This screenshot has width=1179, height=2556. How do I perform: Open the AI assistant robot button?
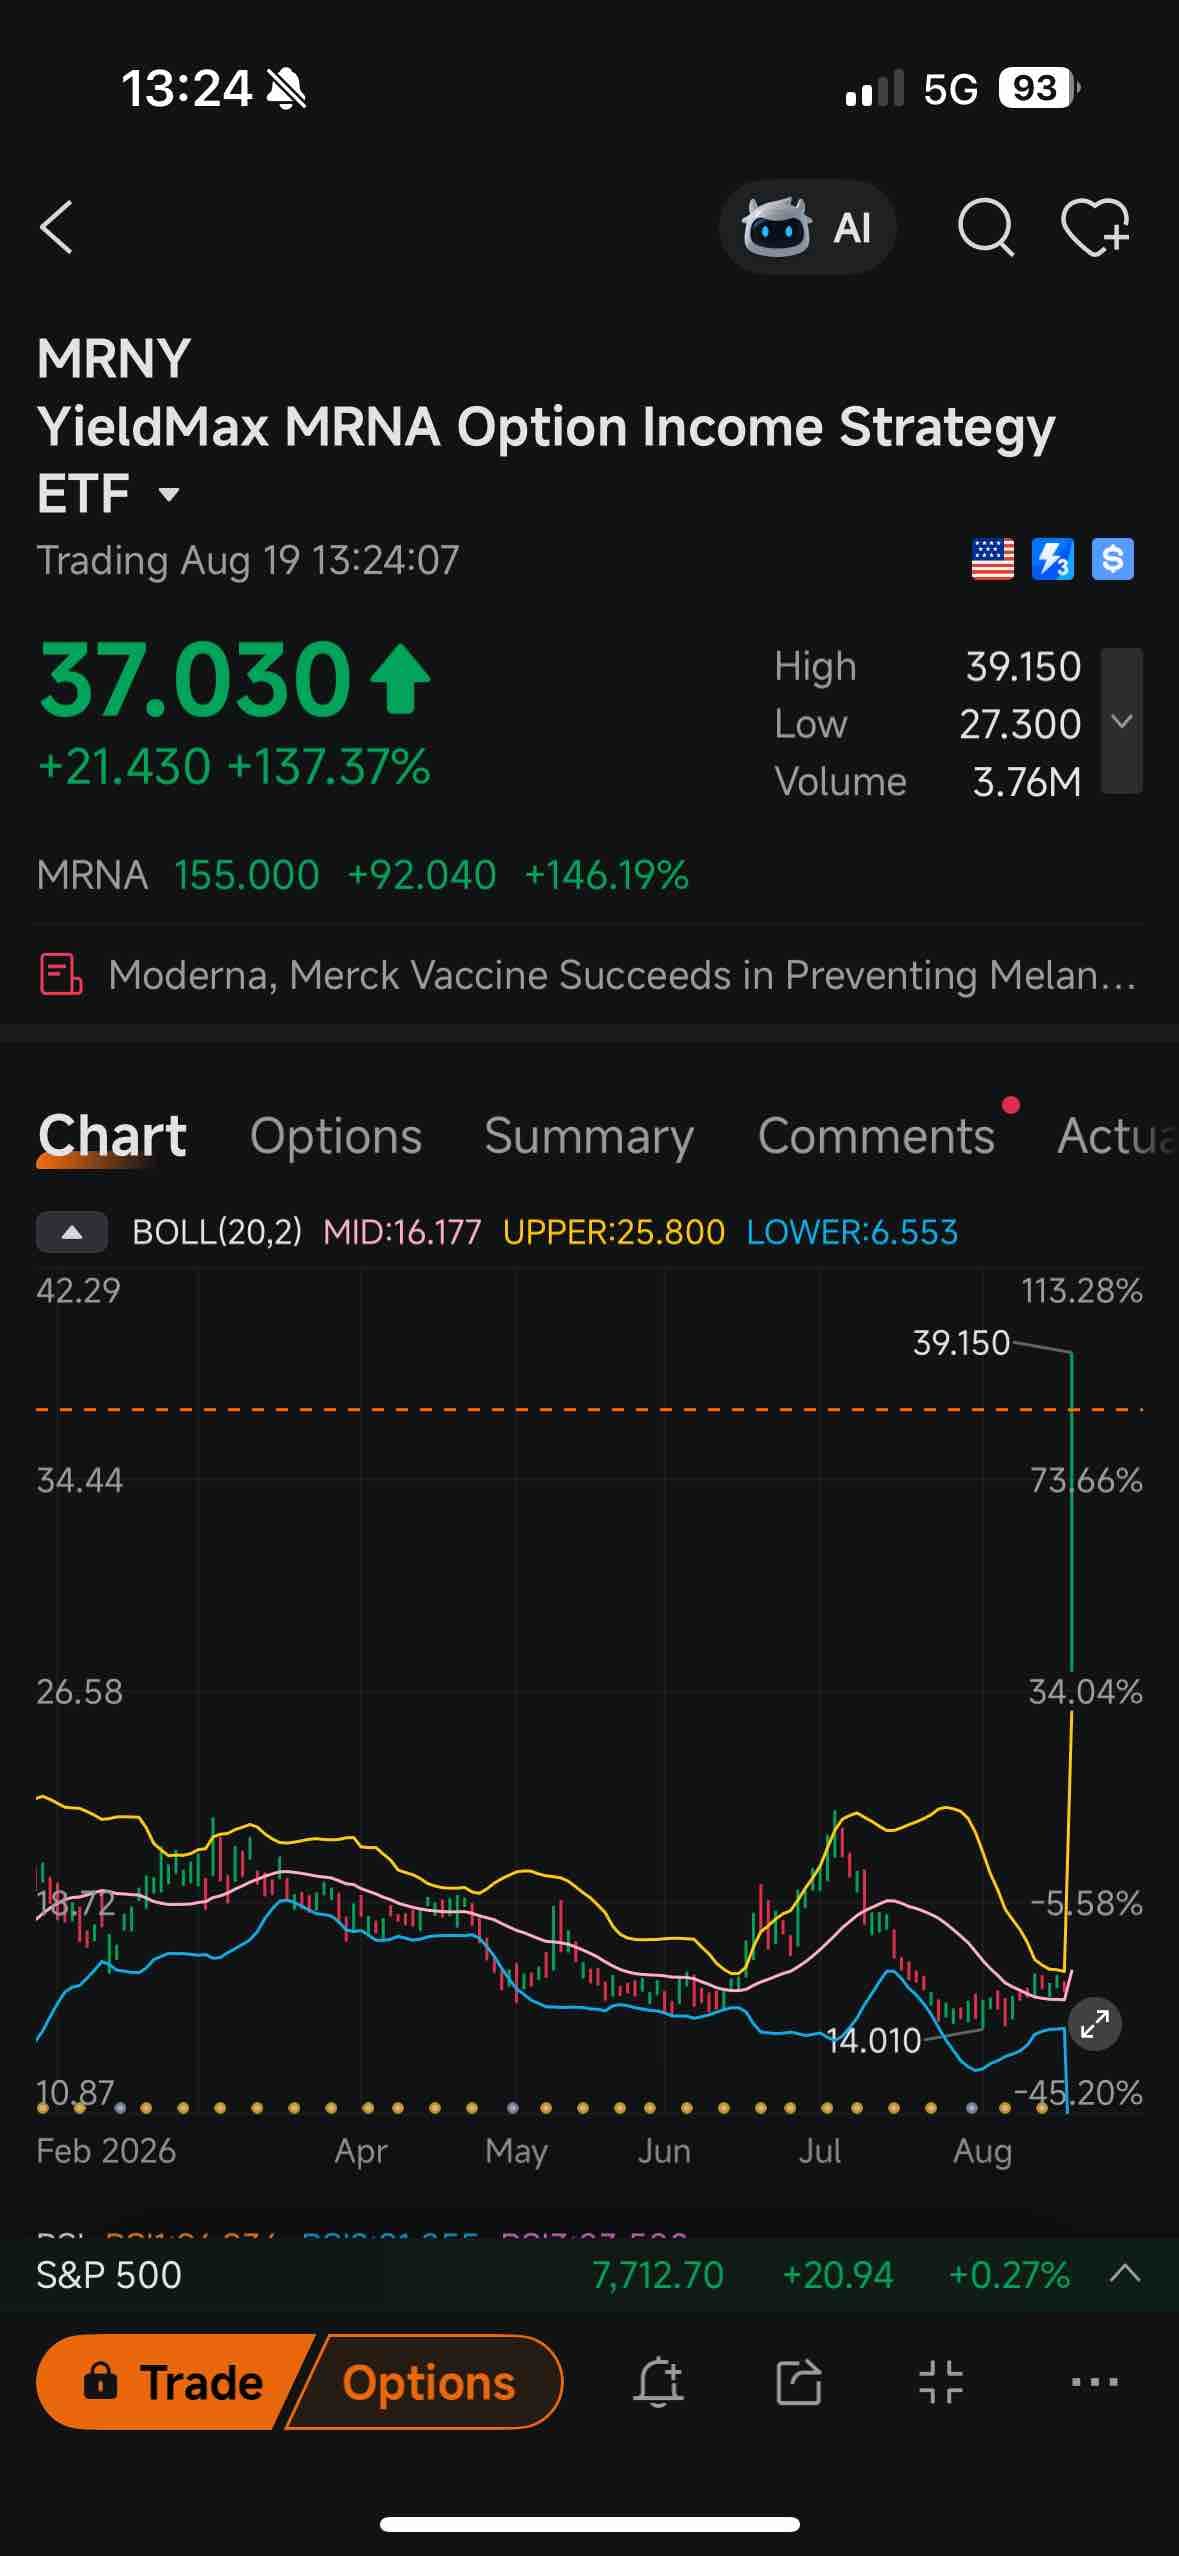807,228
